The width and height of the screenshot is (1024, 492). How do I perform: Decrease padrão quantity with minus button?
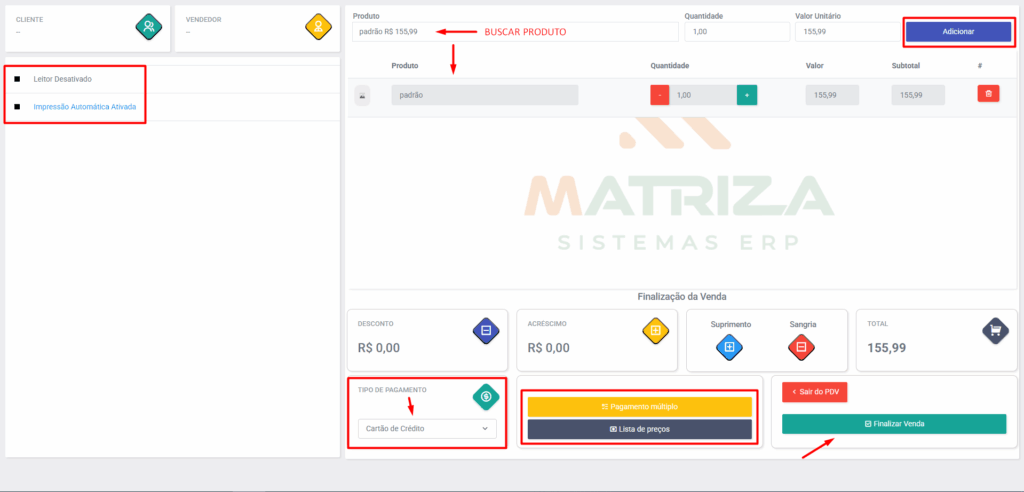(x=660, y=95)
